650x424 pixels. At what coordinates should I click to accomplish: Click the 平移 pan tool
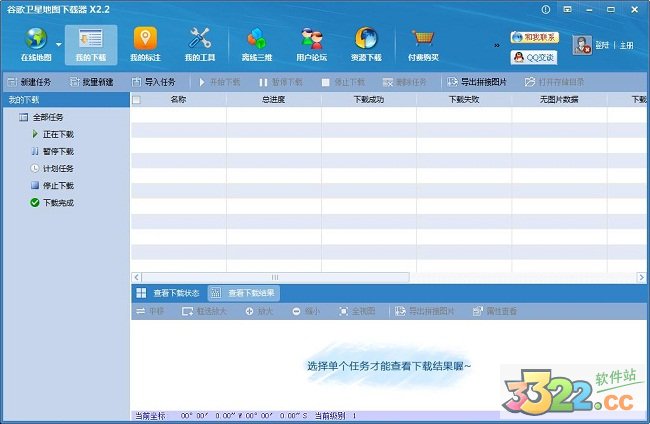(x=150, y=311)
